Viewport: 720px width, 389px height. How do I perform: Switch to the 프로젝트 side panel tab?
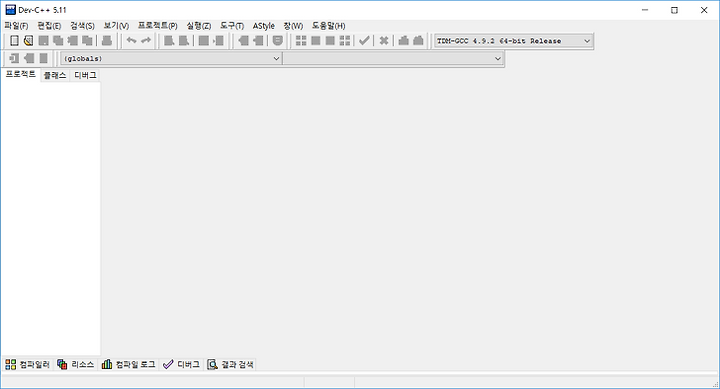(21, 74)
